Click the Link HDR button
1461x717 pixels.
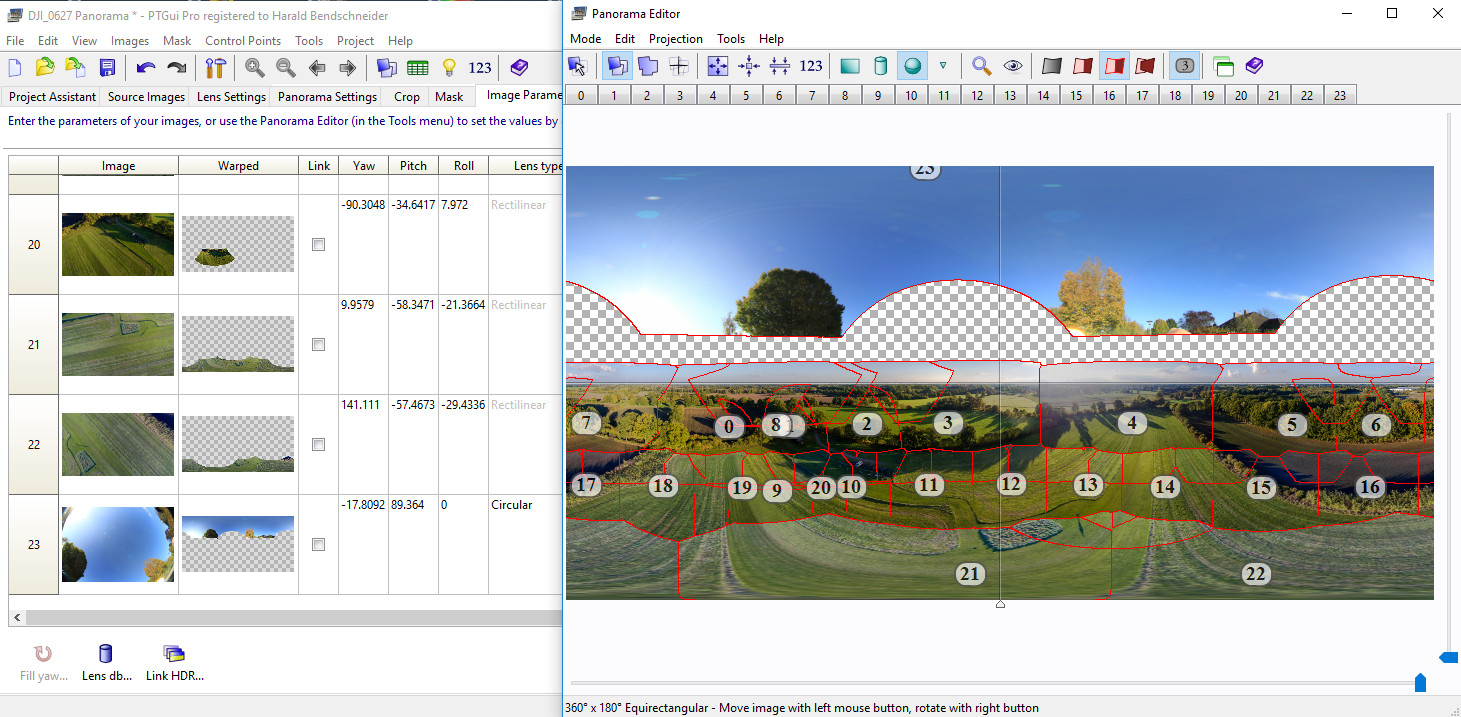(174, 663)
